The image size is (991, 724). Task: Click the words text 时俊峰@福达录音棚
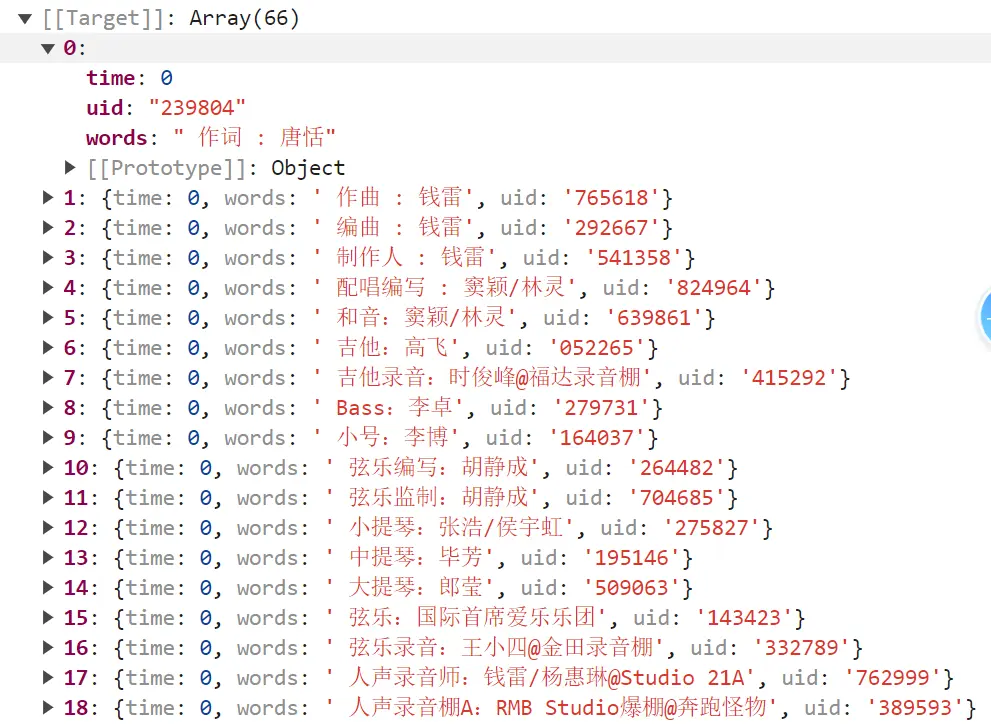[544, 377]
